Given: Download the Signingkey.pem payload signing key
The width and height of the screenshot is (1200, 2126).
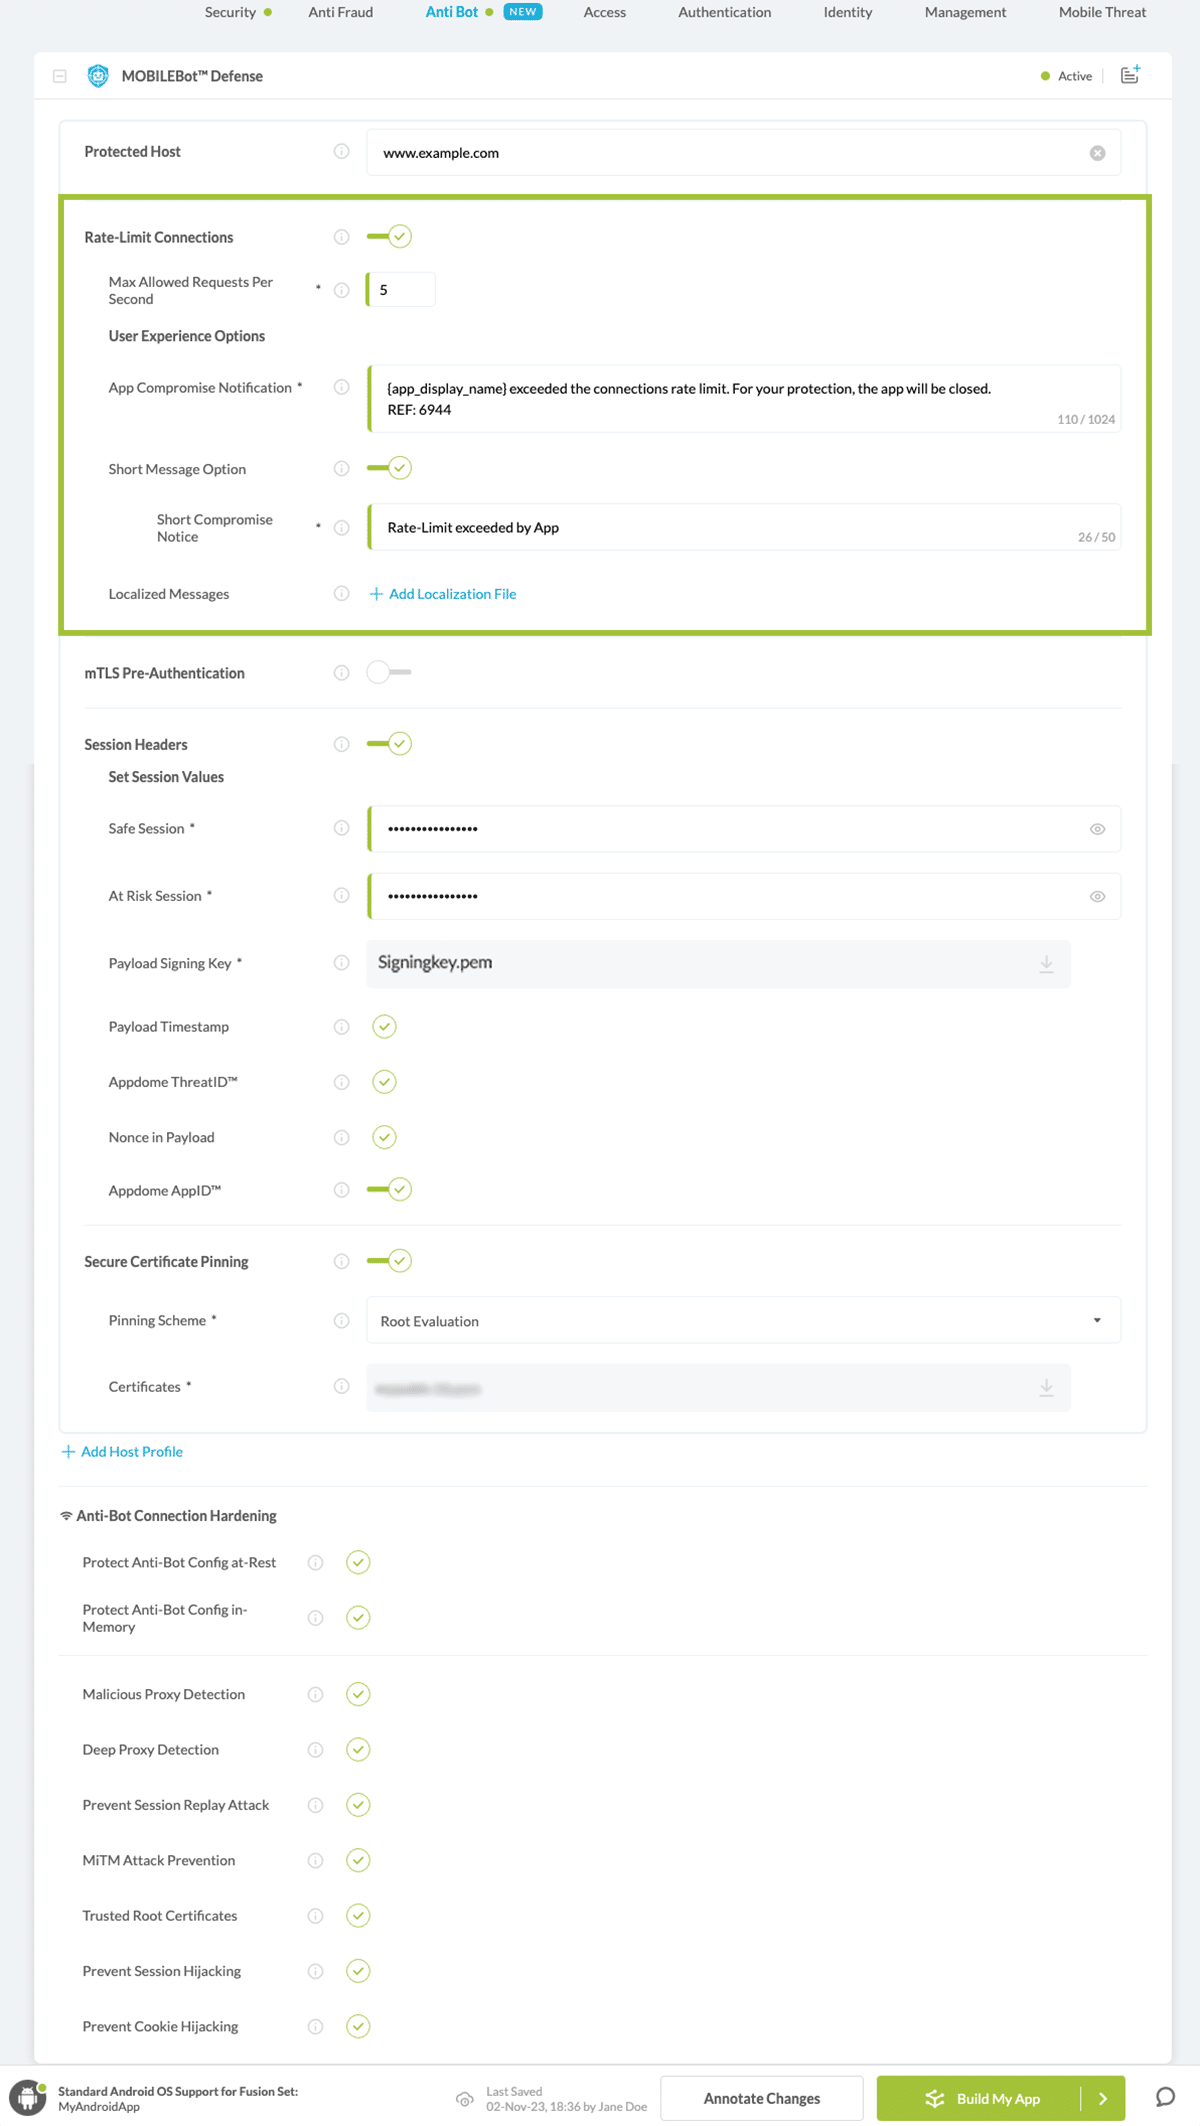Looking at the screenshot, I should pyautogui.click(x=1046, y=964).
